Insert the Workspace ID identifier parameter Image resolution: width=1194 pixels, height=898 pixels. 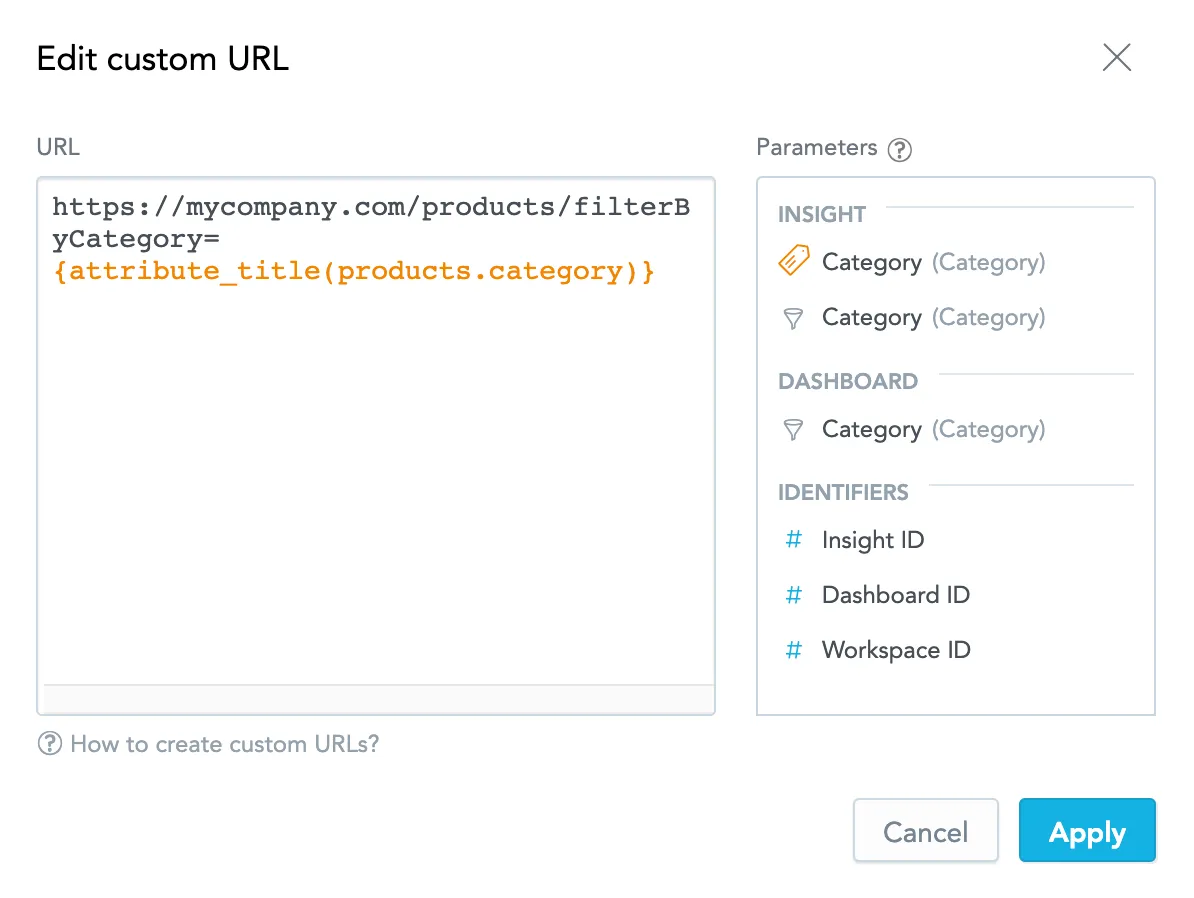click(896, 649)
